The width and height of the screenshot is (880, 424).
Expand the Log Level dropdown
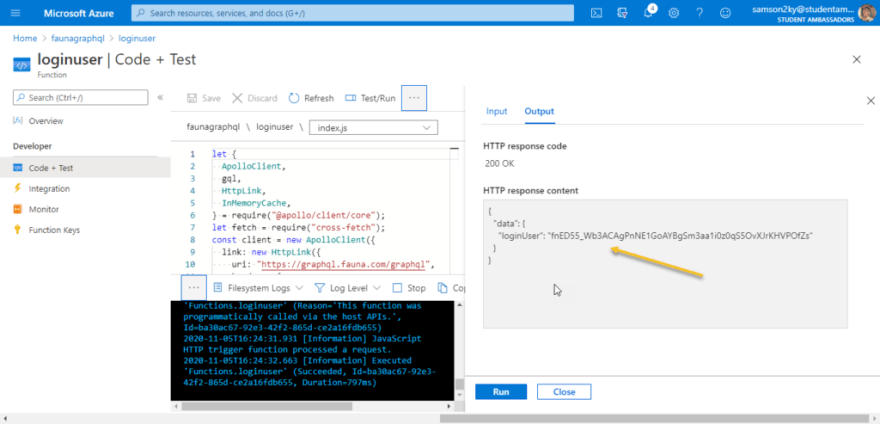(x=347, y=288)
